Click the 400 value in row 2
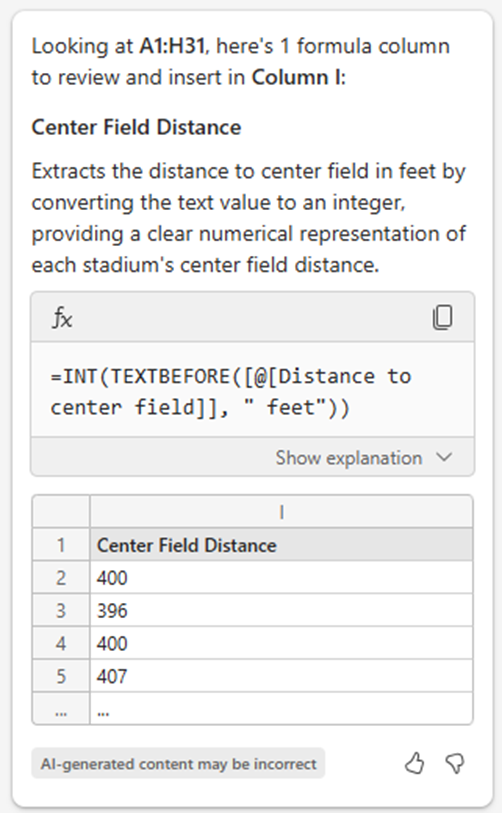This screenshot has height=813, width=502. pos(112,578)
